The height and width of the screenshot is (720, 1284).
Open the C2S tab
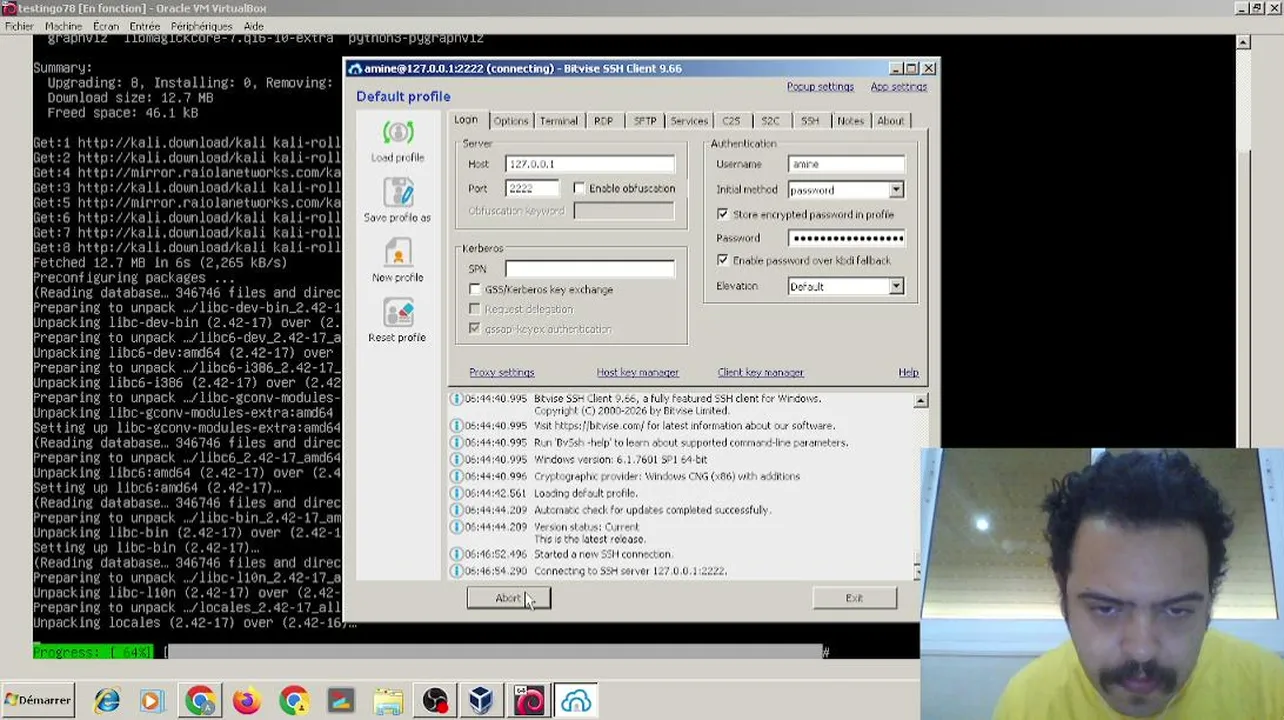731,121
